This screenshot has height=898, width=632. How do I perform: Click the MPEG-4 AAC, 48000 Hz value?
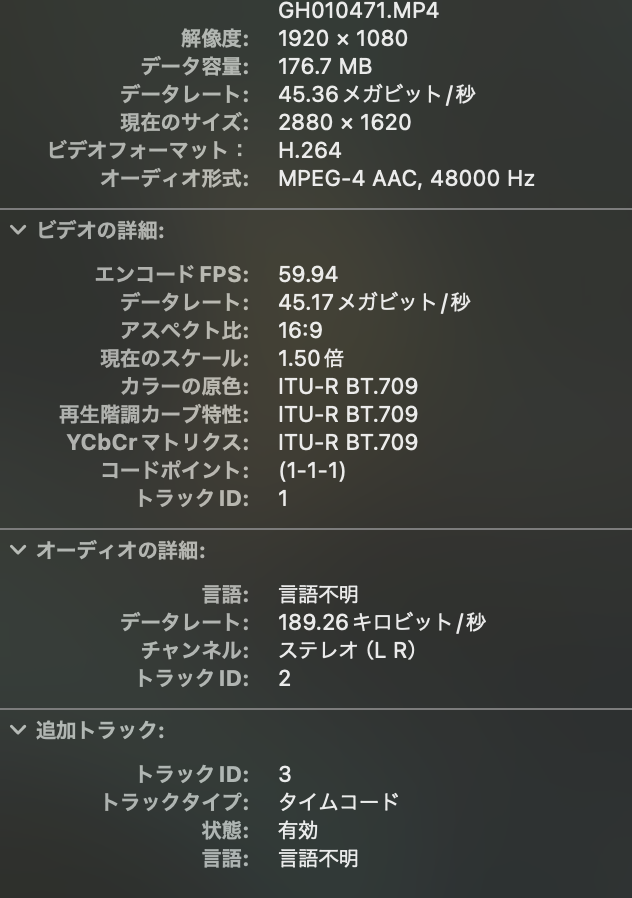(406, 179)
